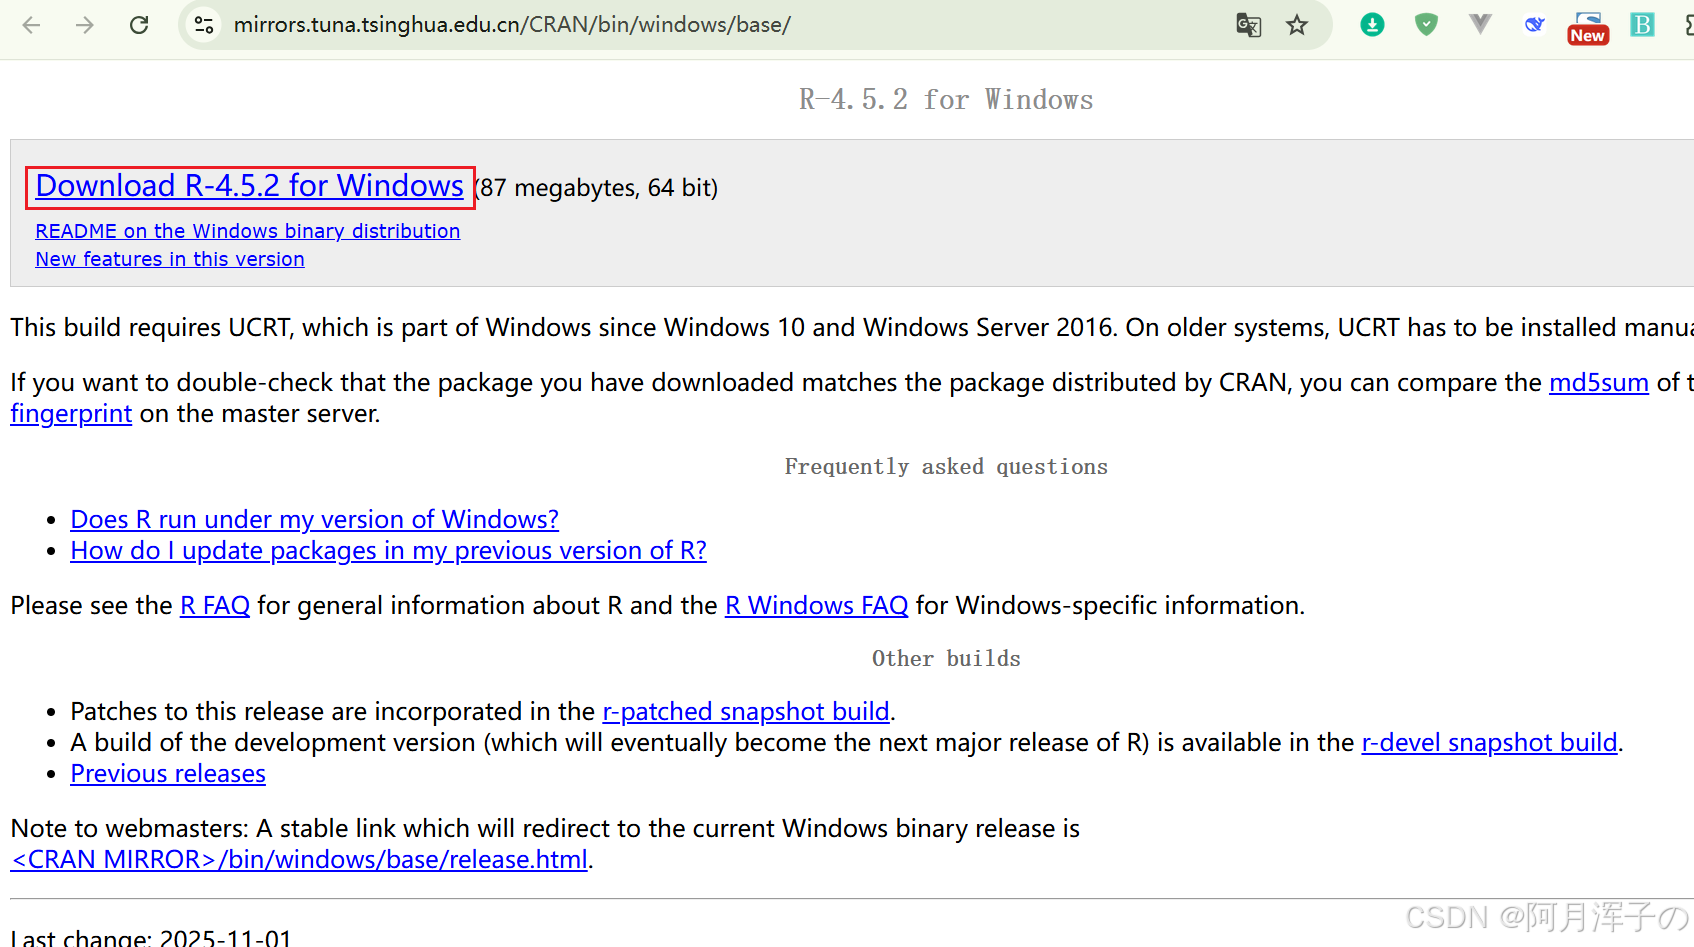Open the R Windows FAQ link
Viewport: 1694px width, 947px height.
[816, 606]
